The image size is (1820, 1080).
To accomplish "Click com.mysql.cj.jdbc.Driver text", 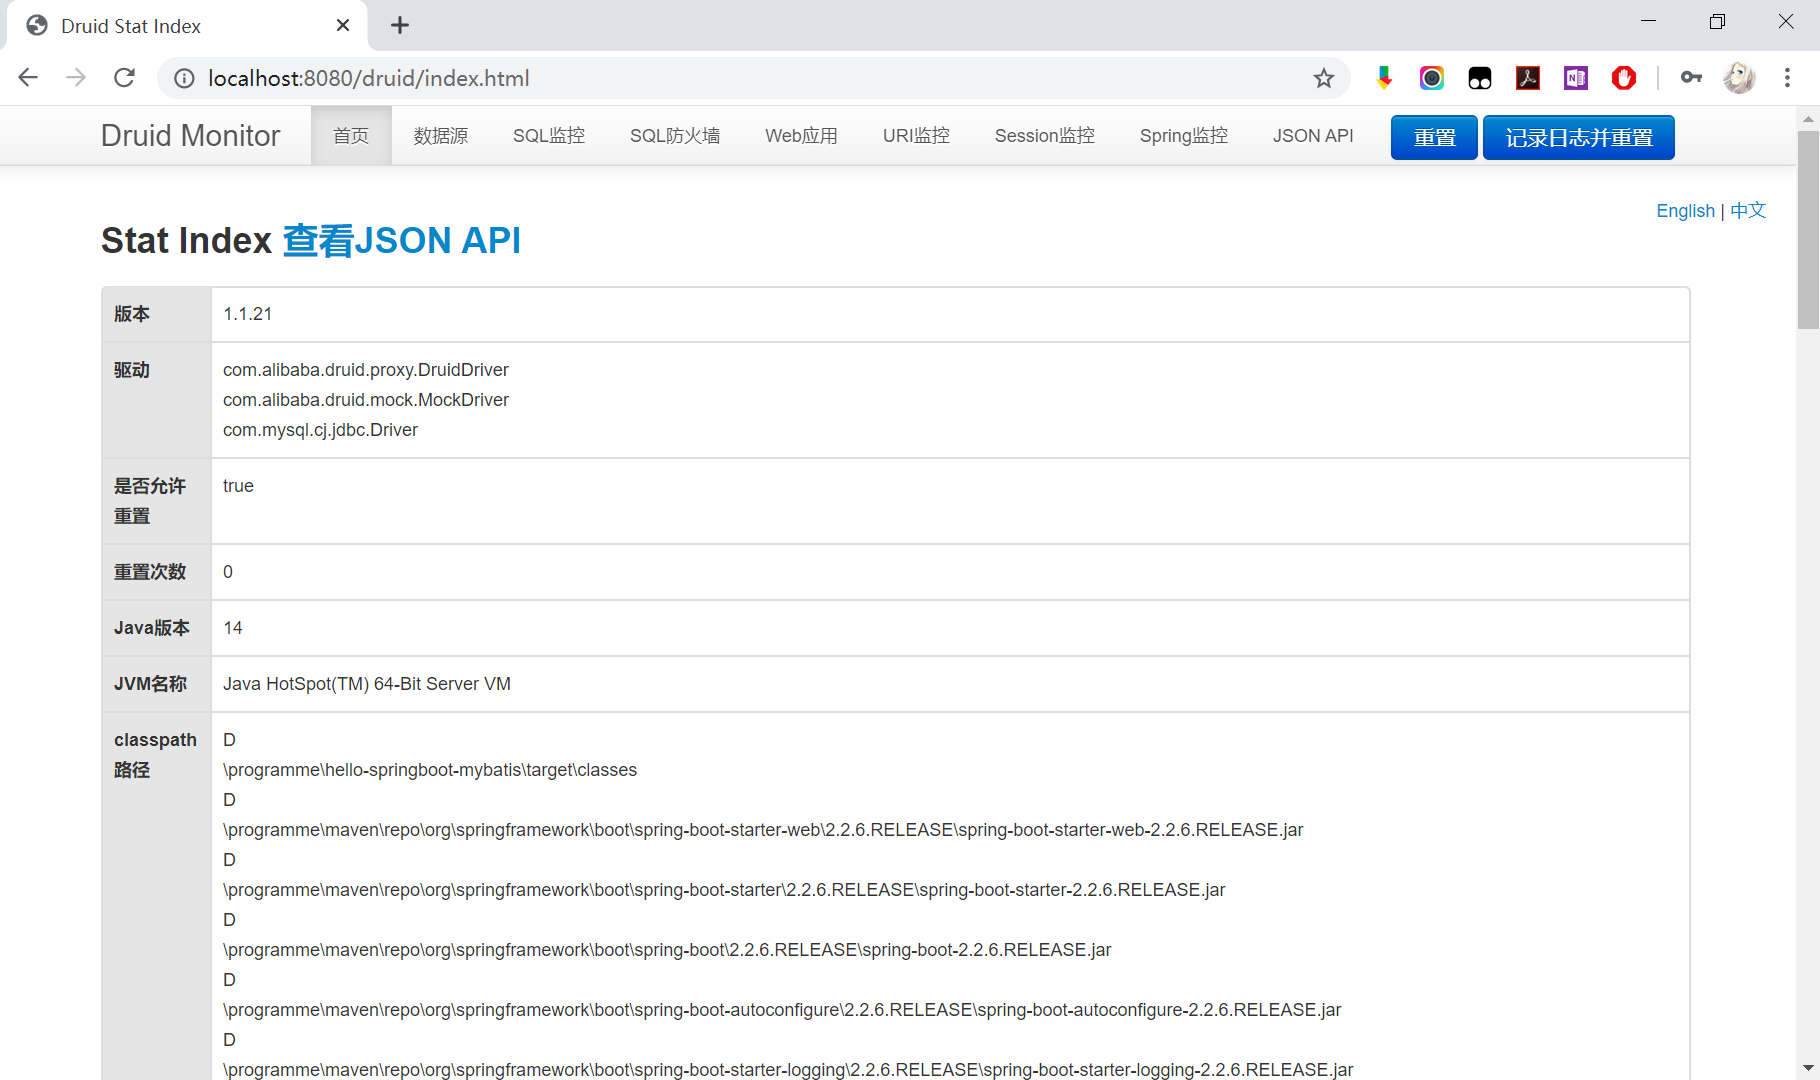I will (320, 430).
